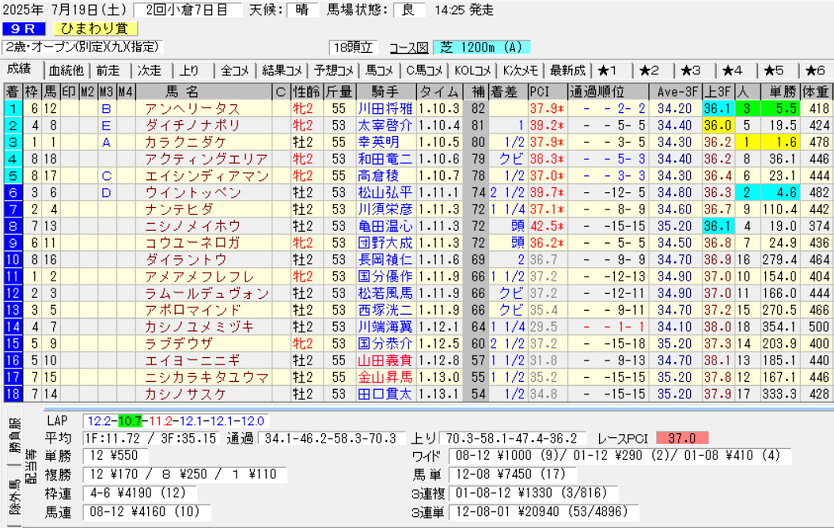This screenshot has width=834, height=528.
Task: Click the M3 mark B for アンヘリータス
Action: pyautogui.click(x=105, y=108)
